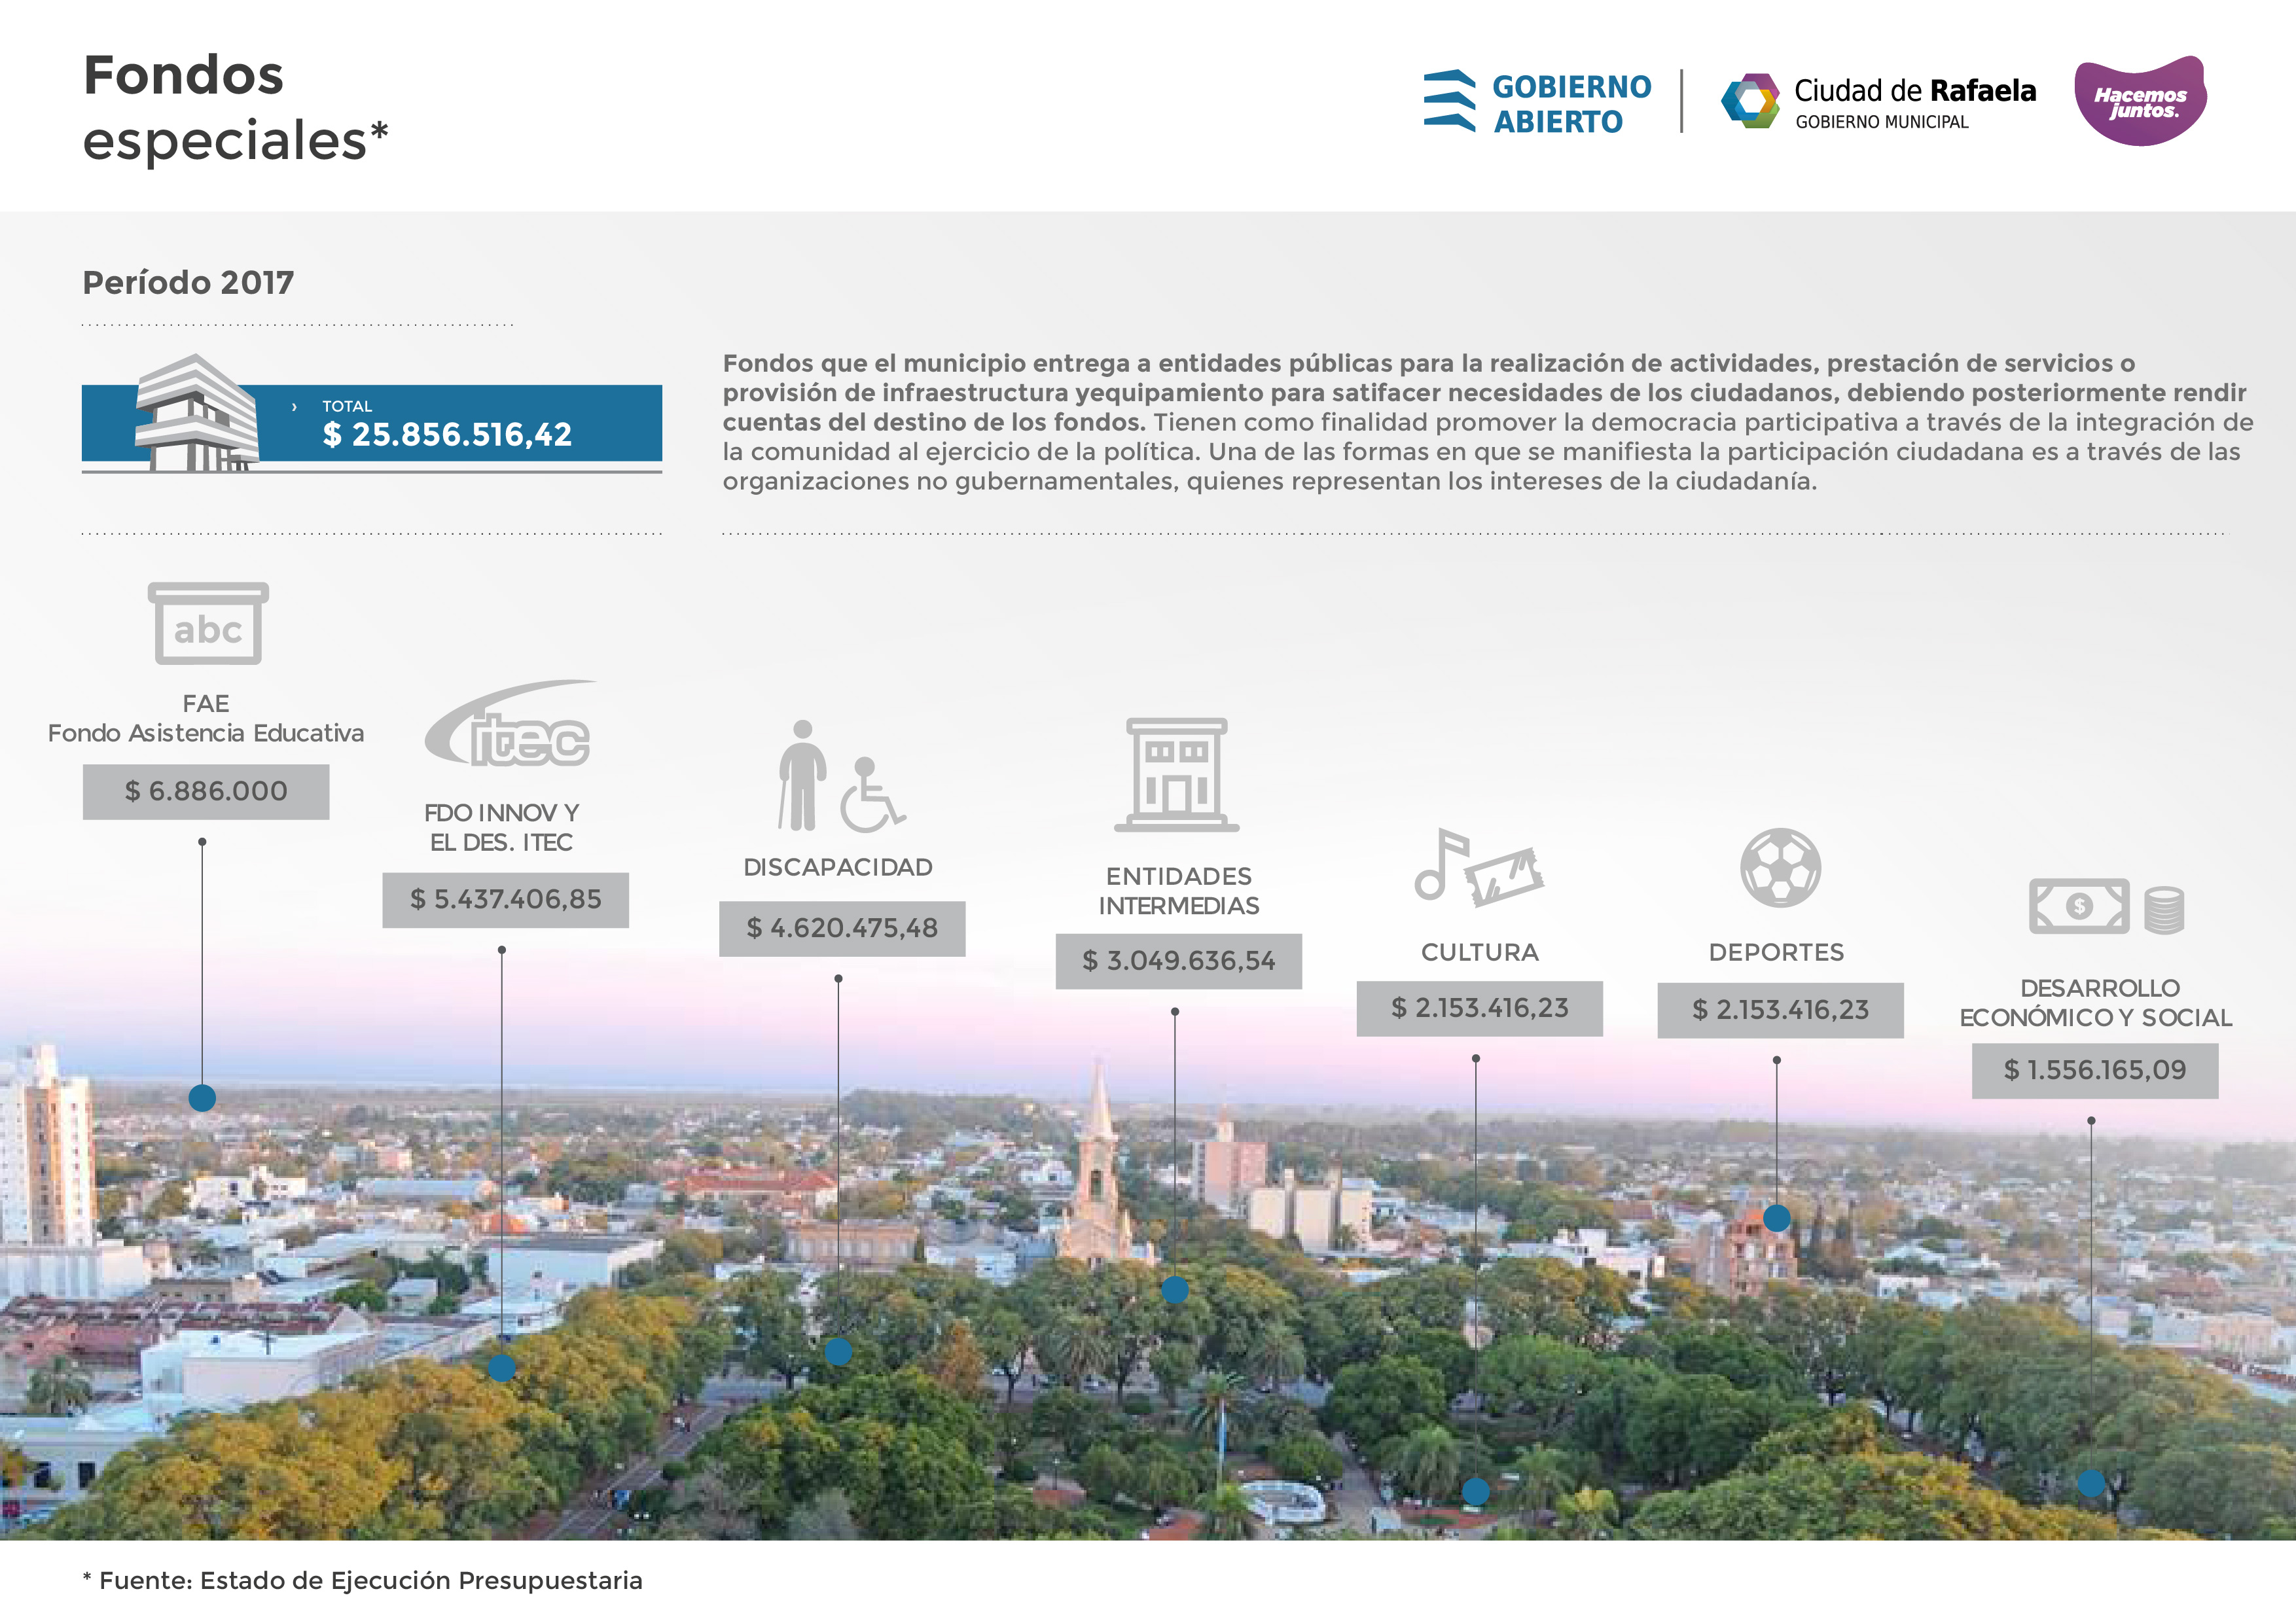Click the FAE Fondo Asistencia Educativa label
2296x1623 pixels.
206,719
